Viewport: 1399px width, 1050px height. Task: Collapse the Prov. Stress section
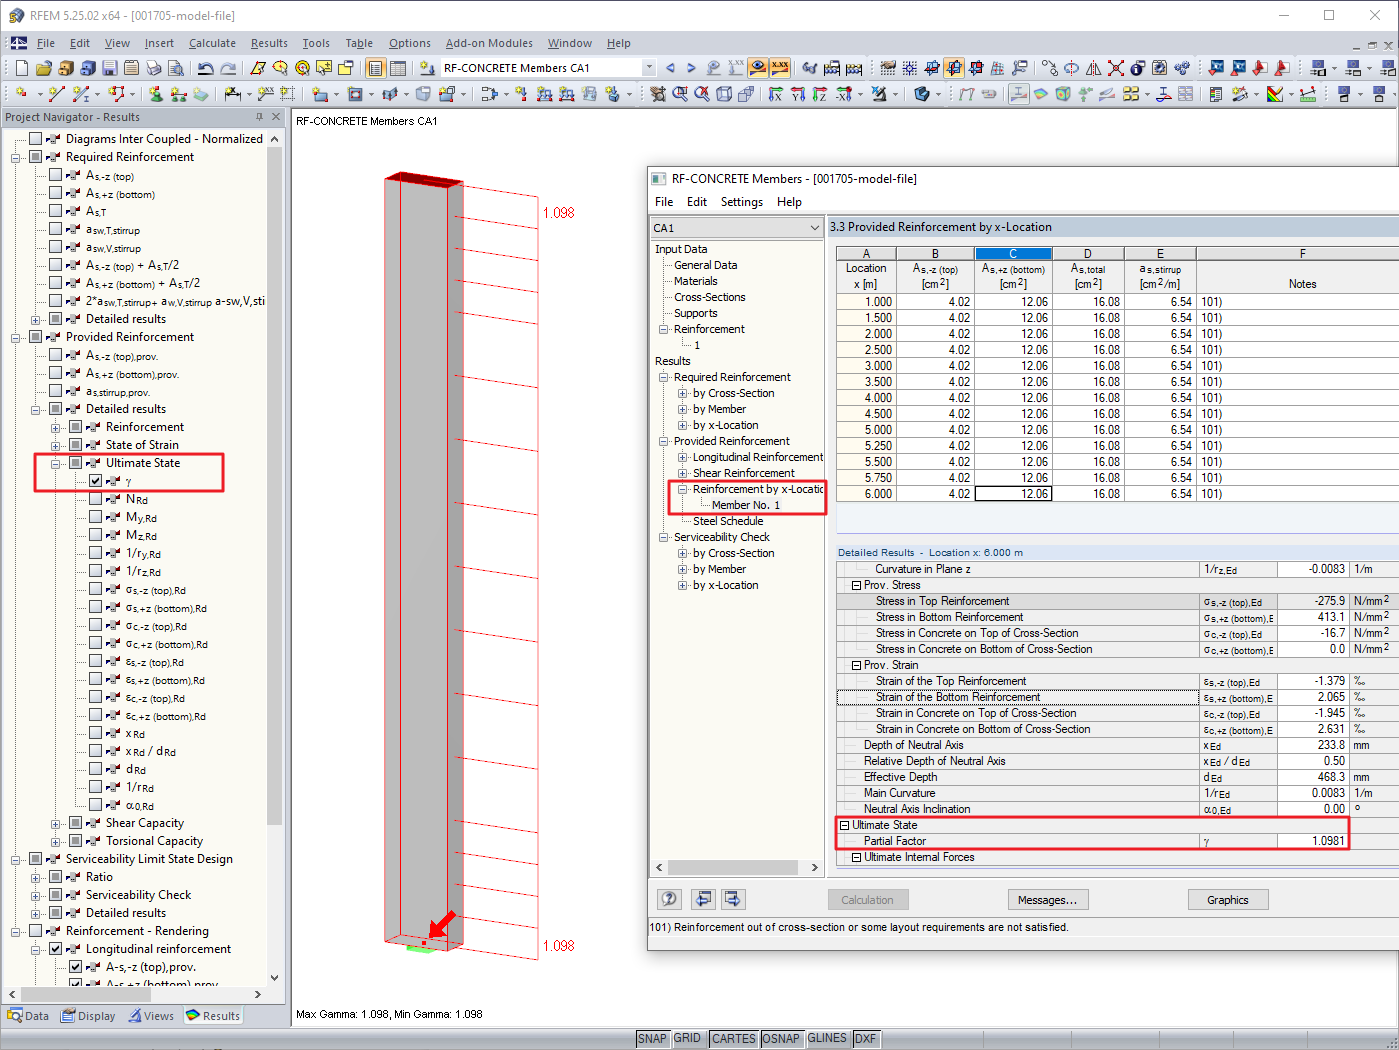(856, 585)
